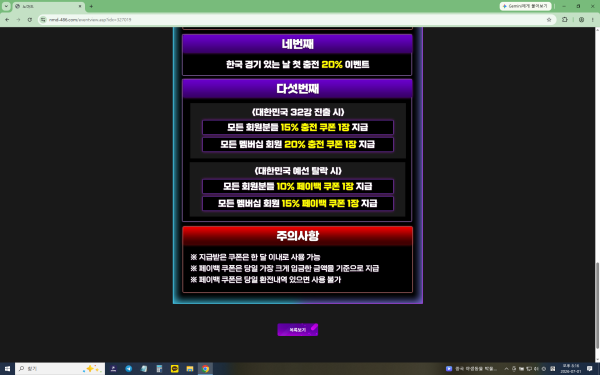Click the Gemini button in title bar
600x375 pixels.
tap(525, 6)
